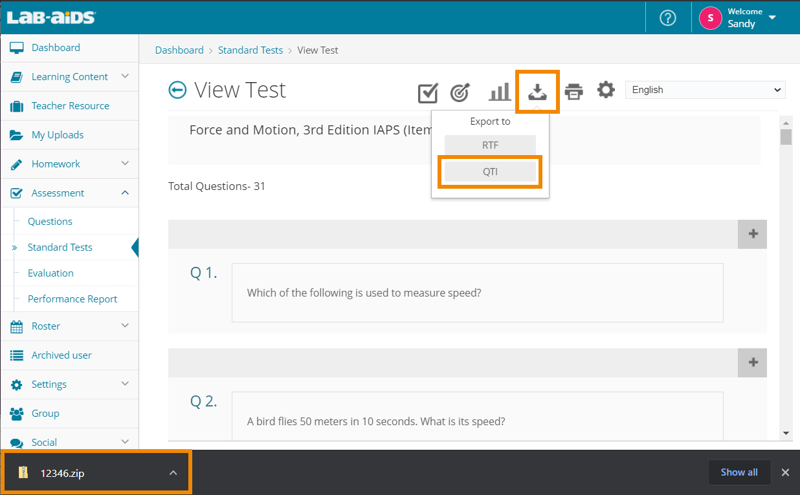Click the print test icon
Image resolution: width=800 pixels, height=495 pixels.
coord(573,91)
